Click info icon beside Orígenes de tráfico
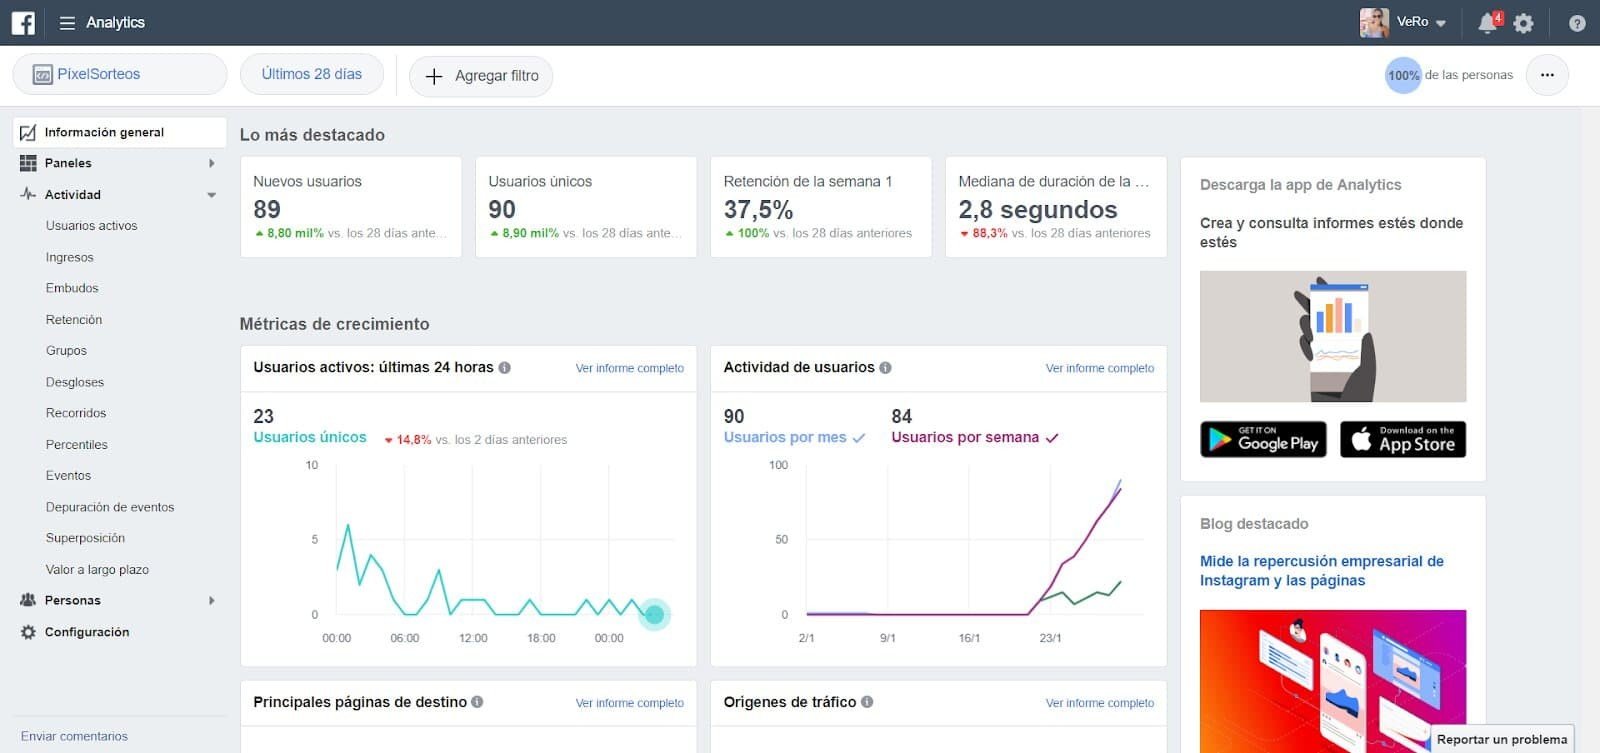Image resolution: width=1600 pixels, height=753 pixels. (x=867, y=702)
